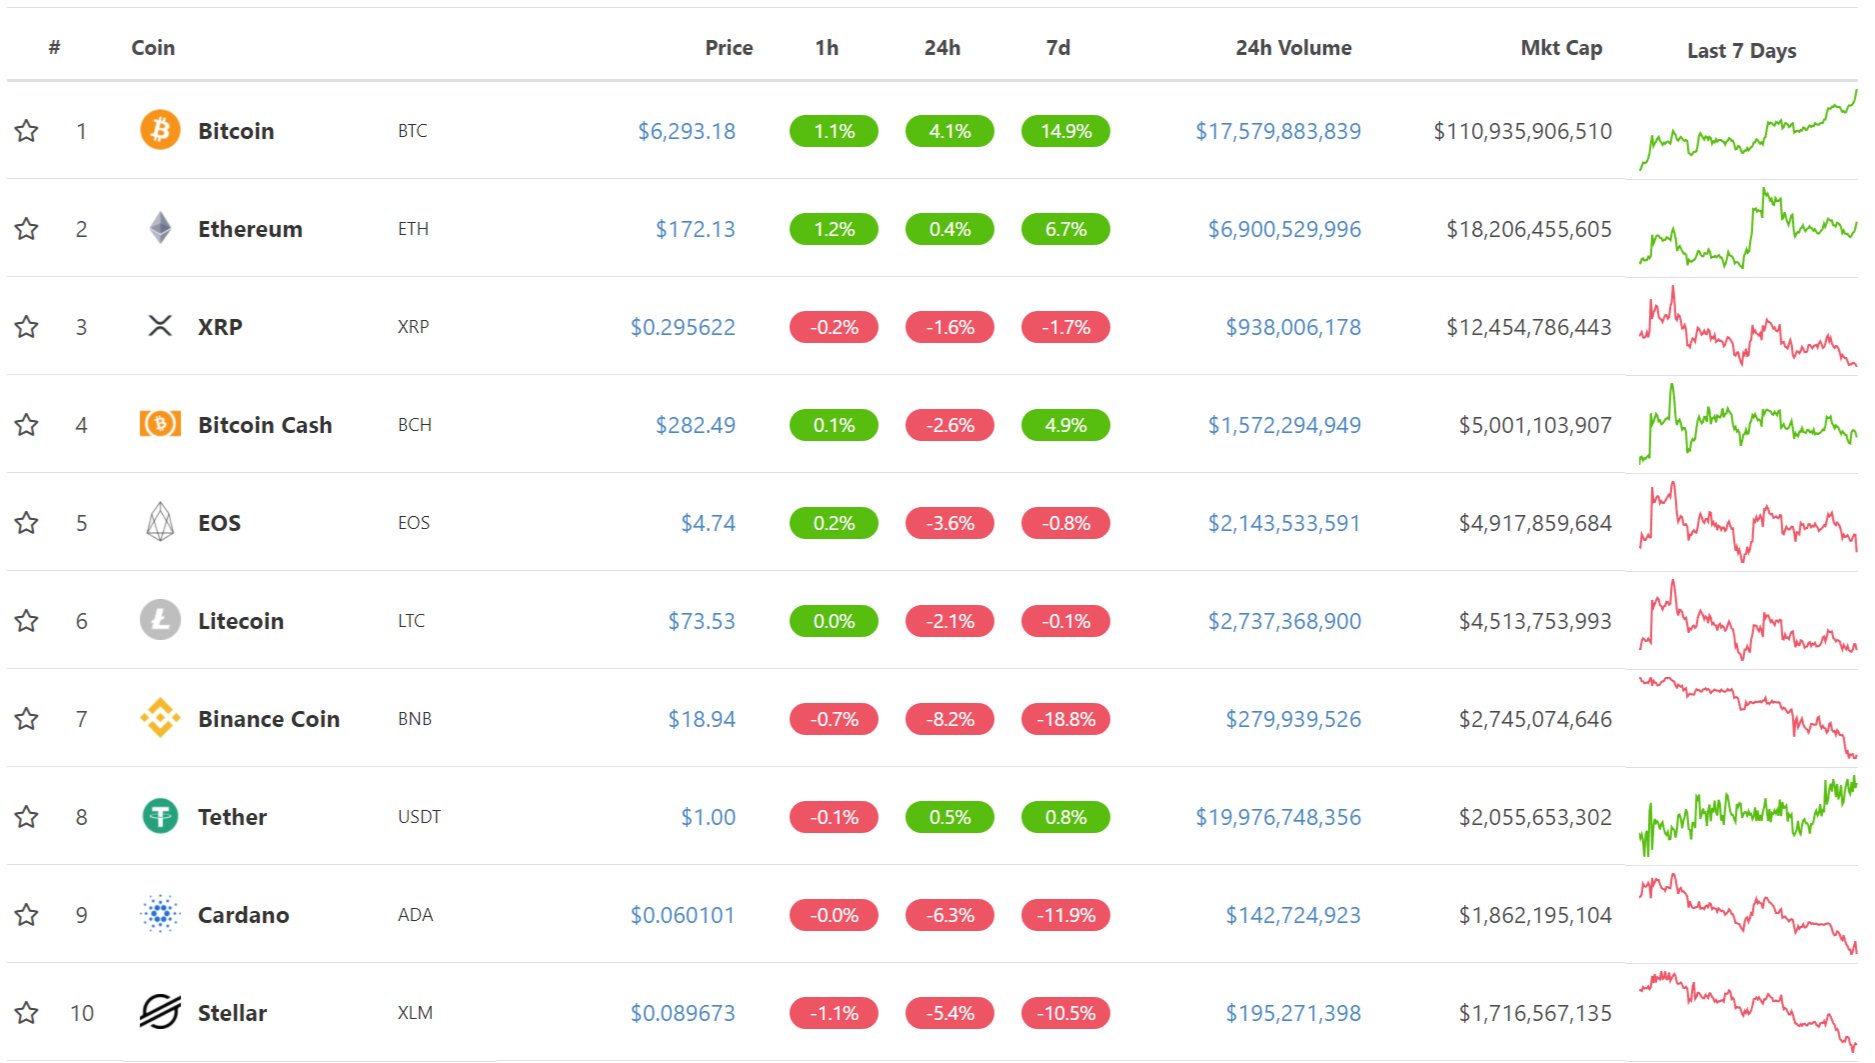
Task: Open Binance Coin 7-day sparkline chart
Action: coord(1747,718)
